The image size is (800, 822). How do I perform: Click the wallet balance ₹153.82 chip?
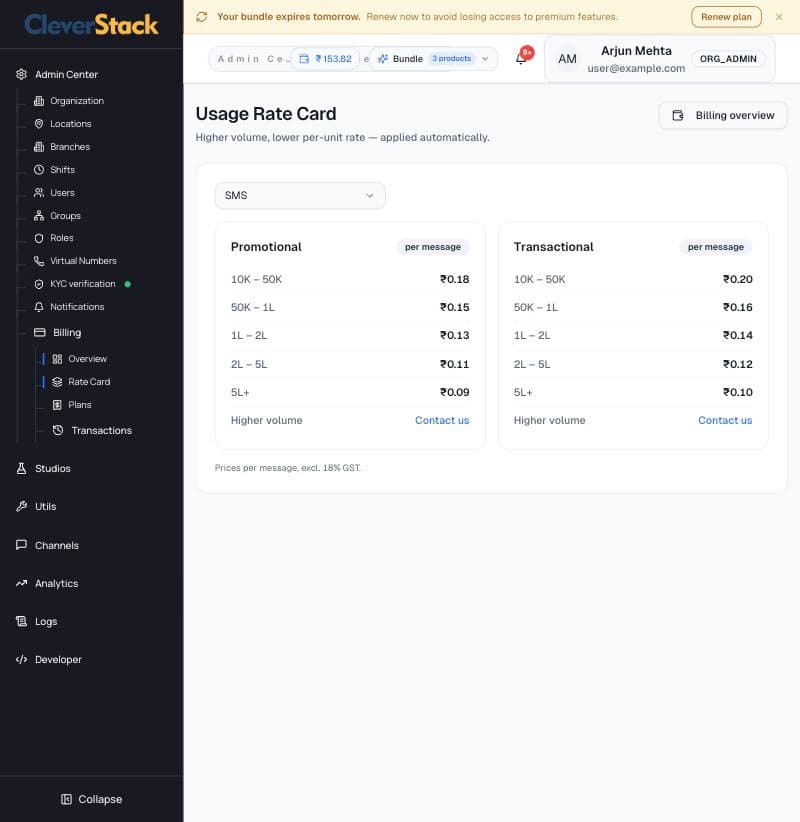(x=326, y=59)
